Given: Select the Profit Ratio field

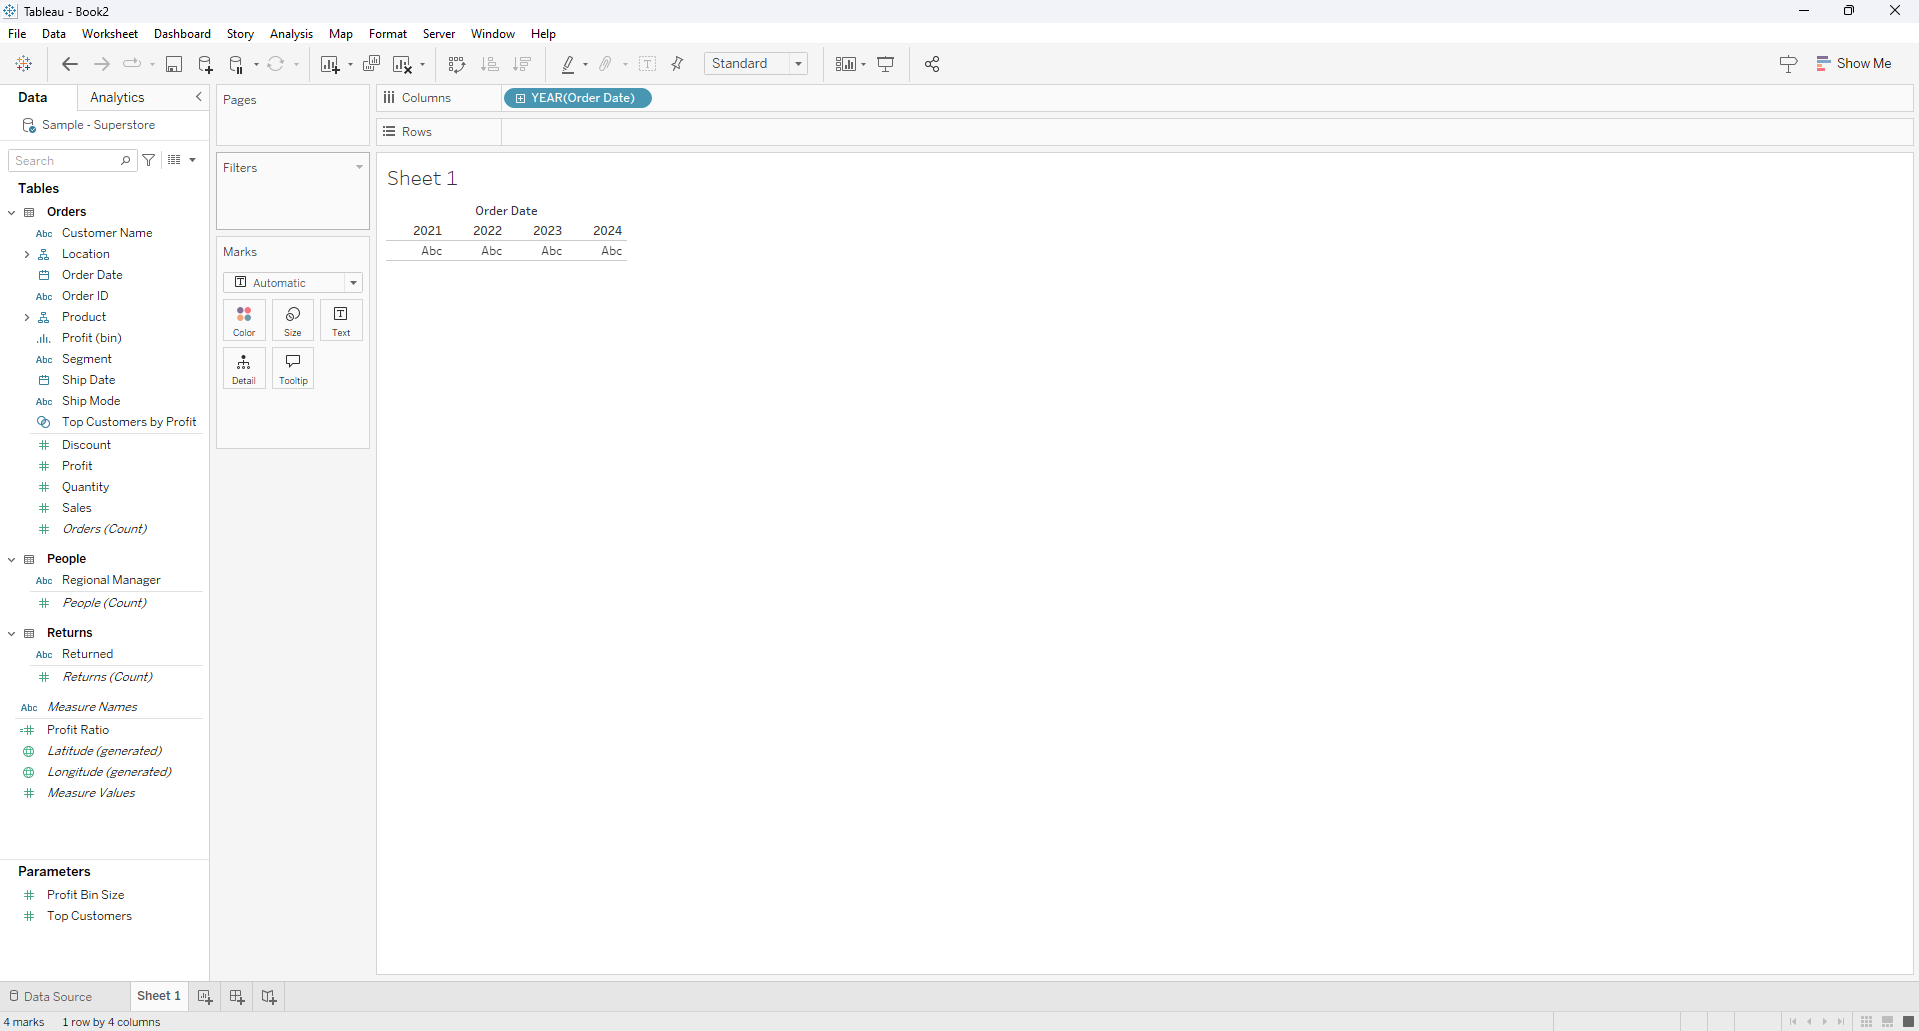Looking at the screenshot, I should [x=78, y=730].
